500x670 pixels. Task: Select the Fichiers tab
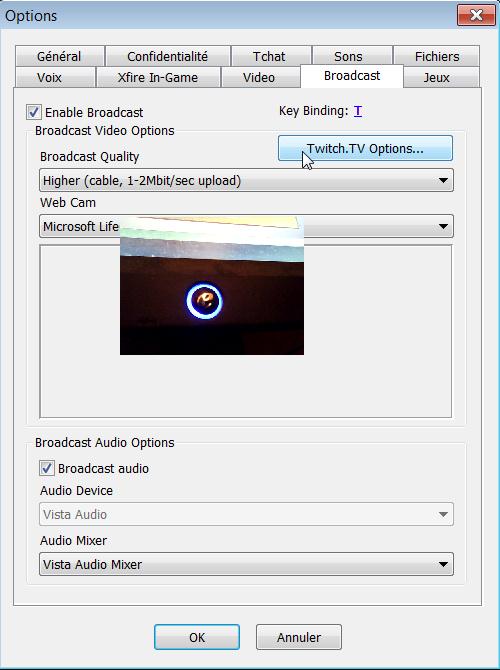coord(437,56)
